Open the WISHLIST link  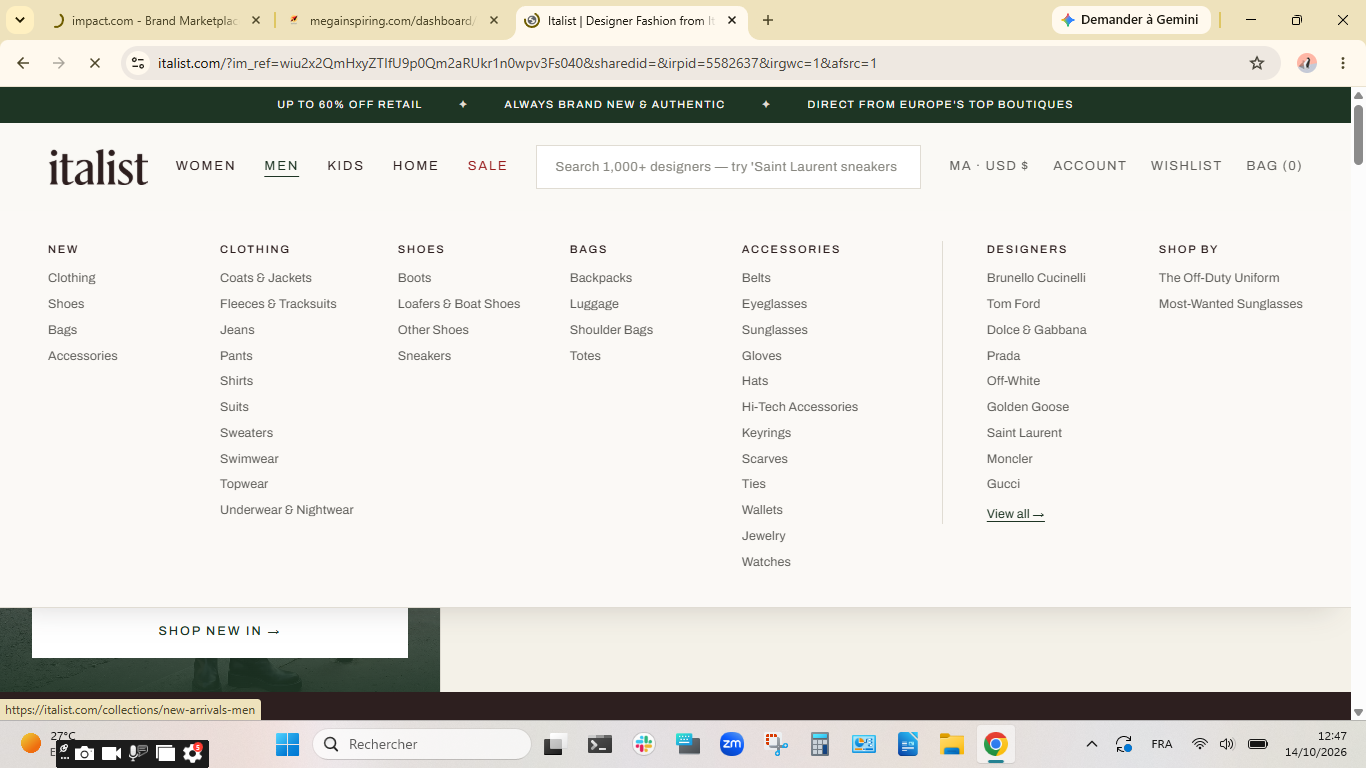tap(1186, 166)
